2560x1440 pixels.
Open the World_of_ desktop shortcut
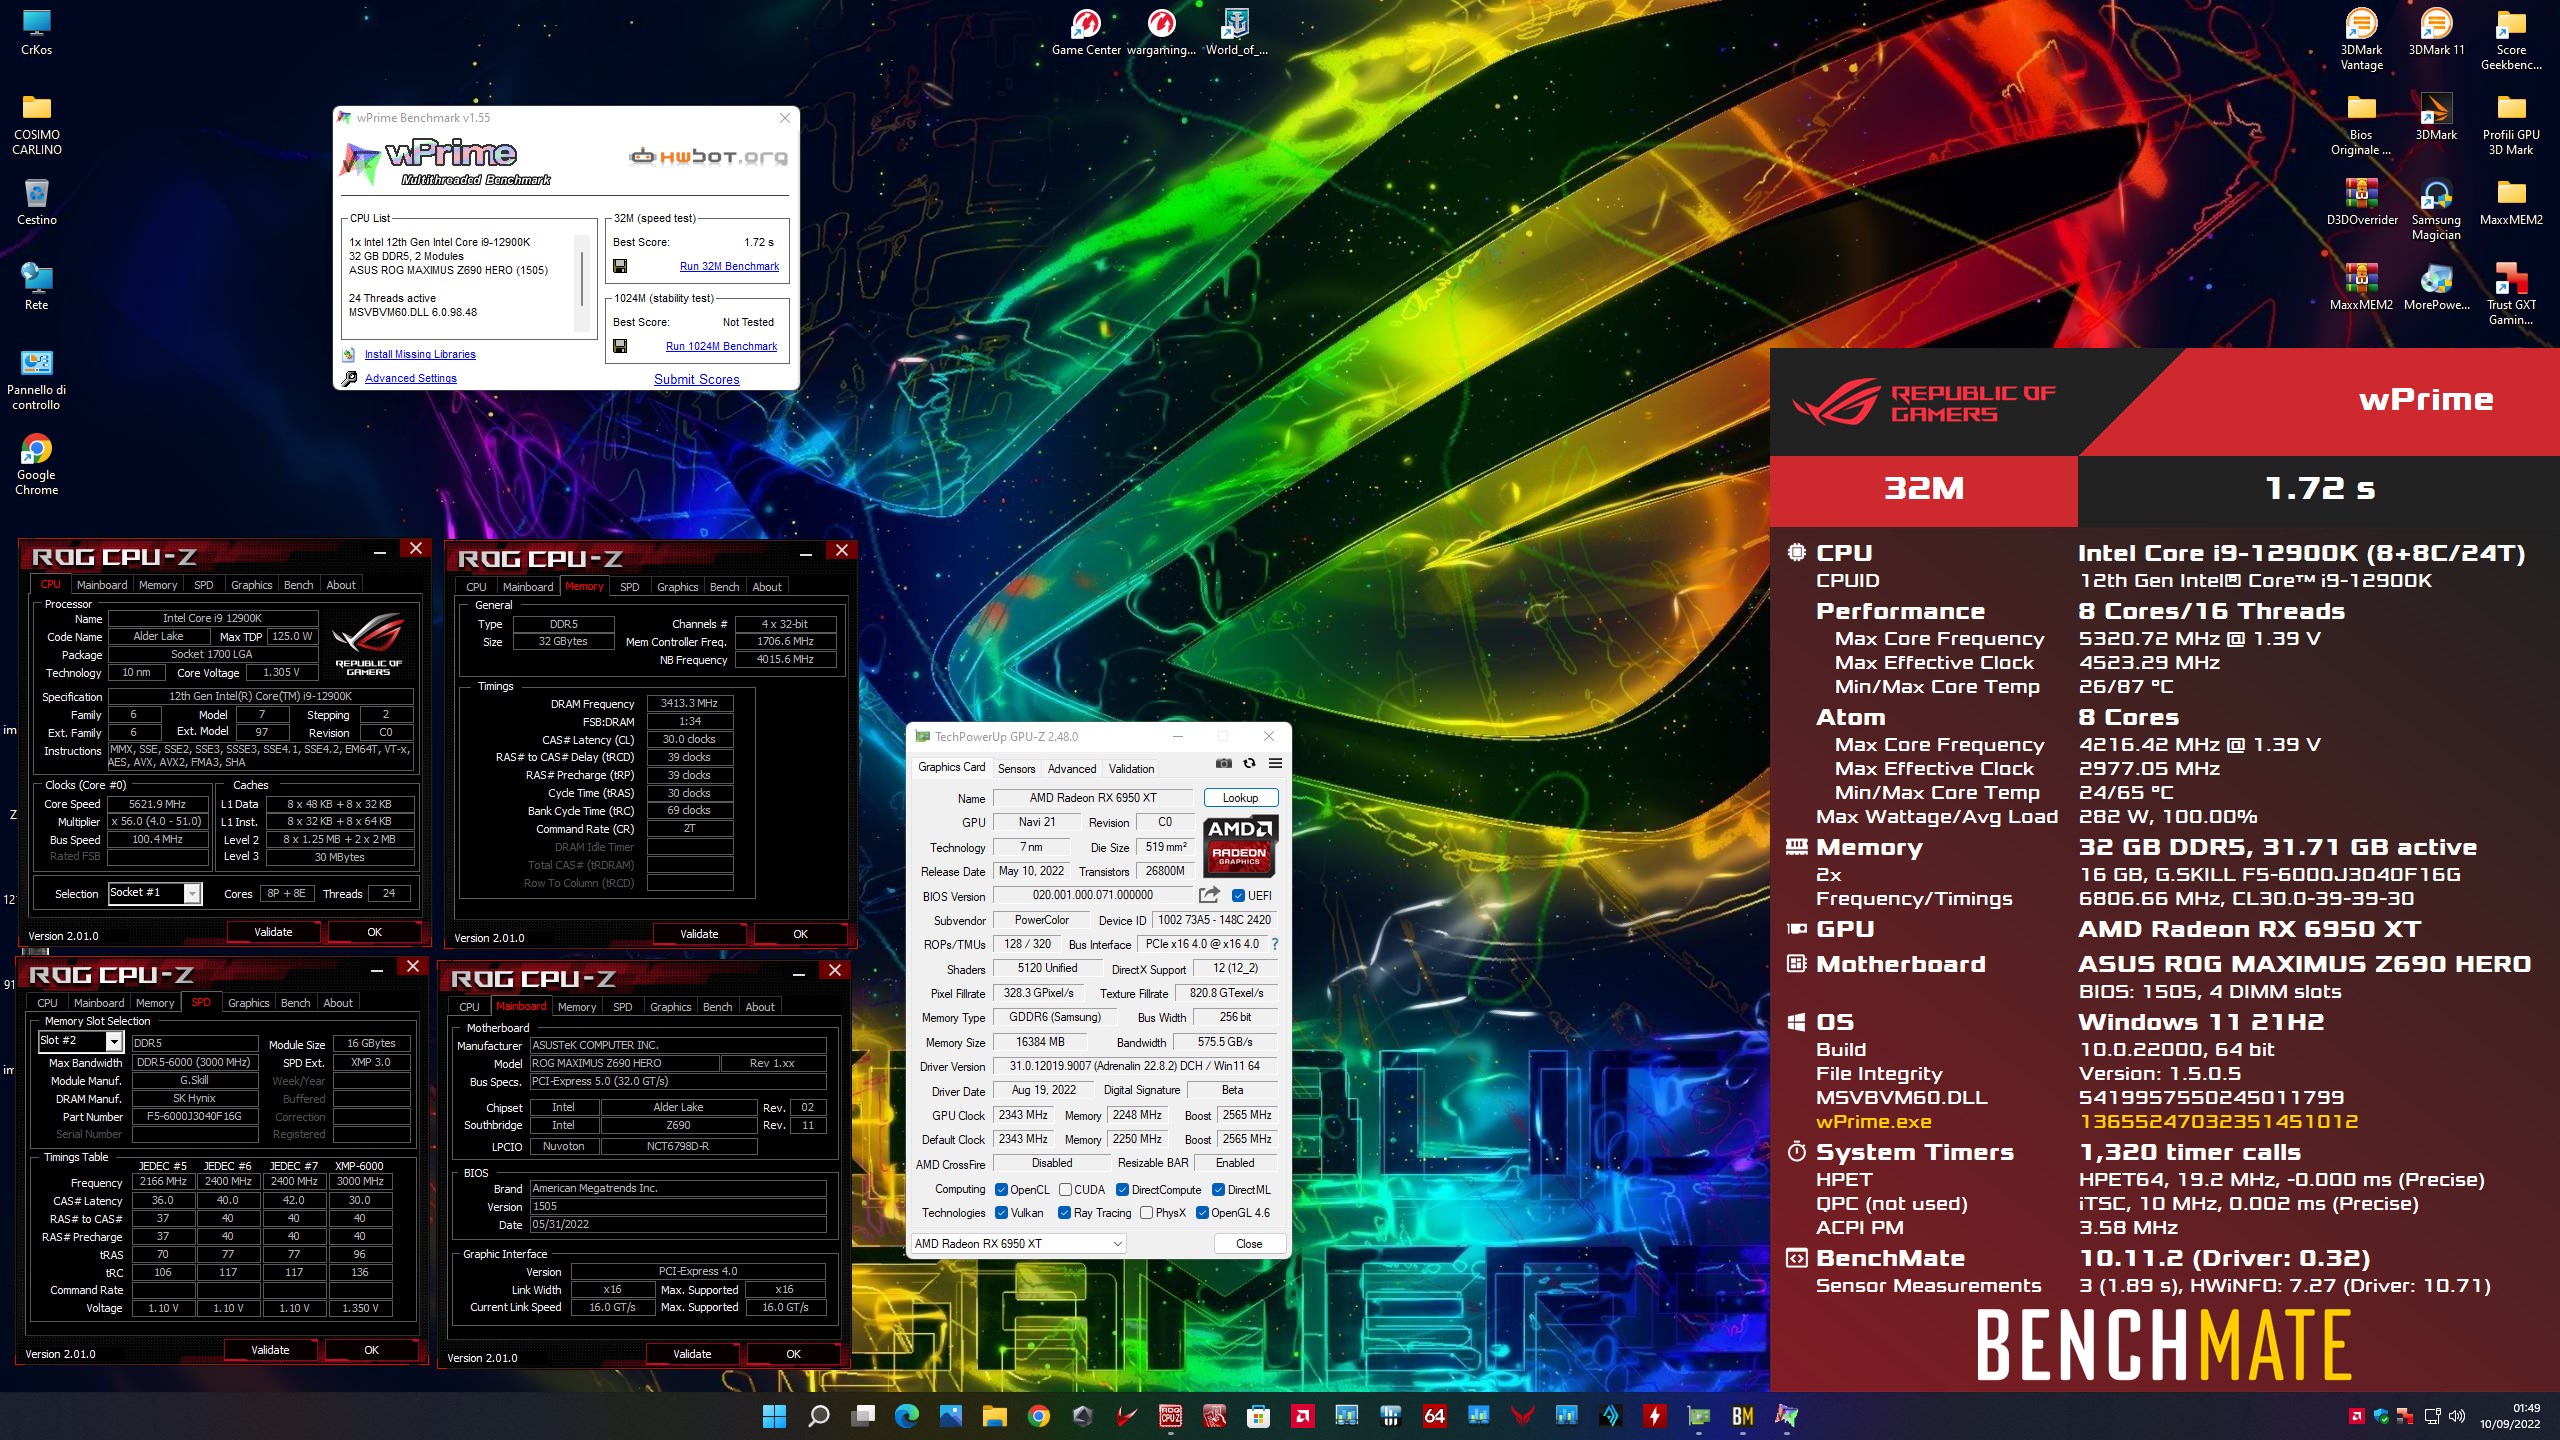[x=1236, y=32]
